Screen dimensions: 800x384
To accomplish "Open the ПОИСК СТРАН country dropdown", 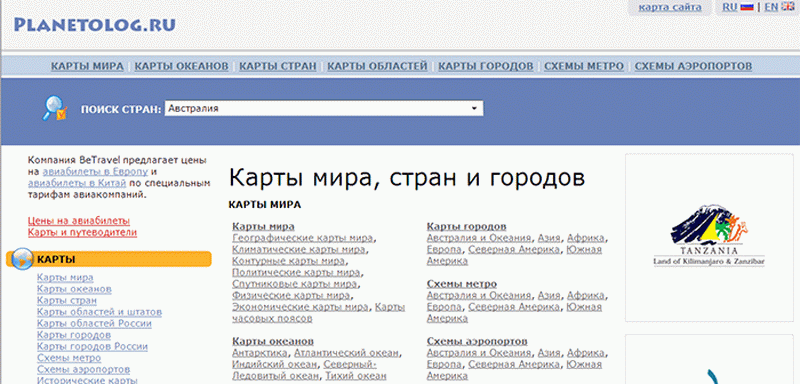I will (323, 109).
